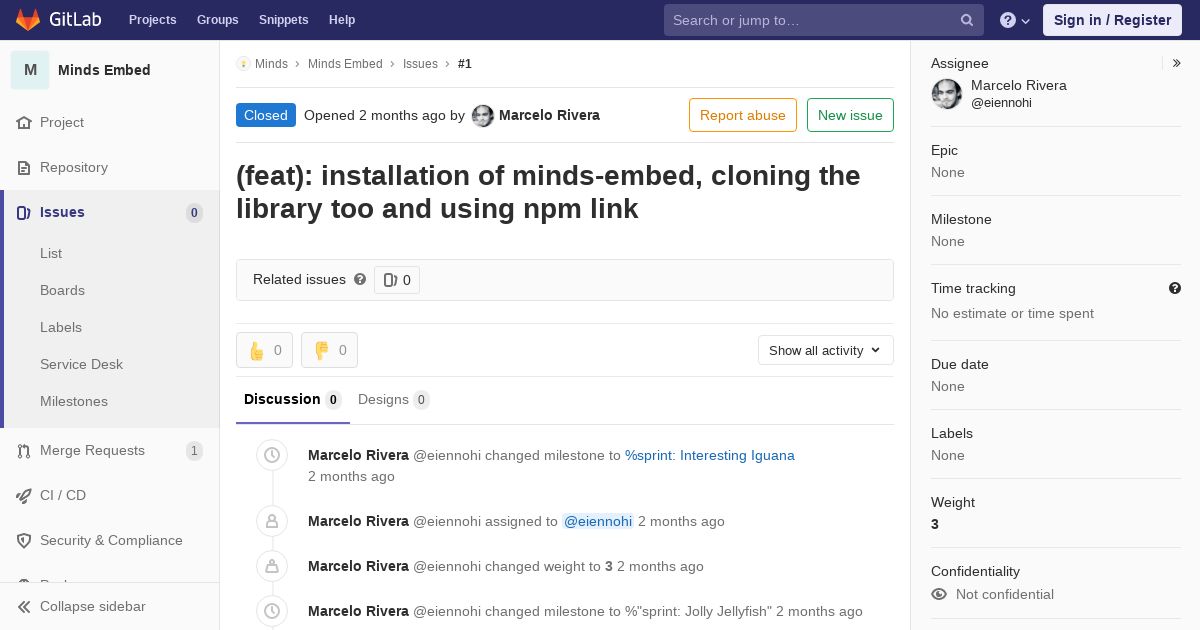This screenshot has width=1200, height=630.
Task: Click the assignee avatar in right sidebar
Action: 947,94
